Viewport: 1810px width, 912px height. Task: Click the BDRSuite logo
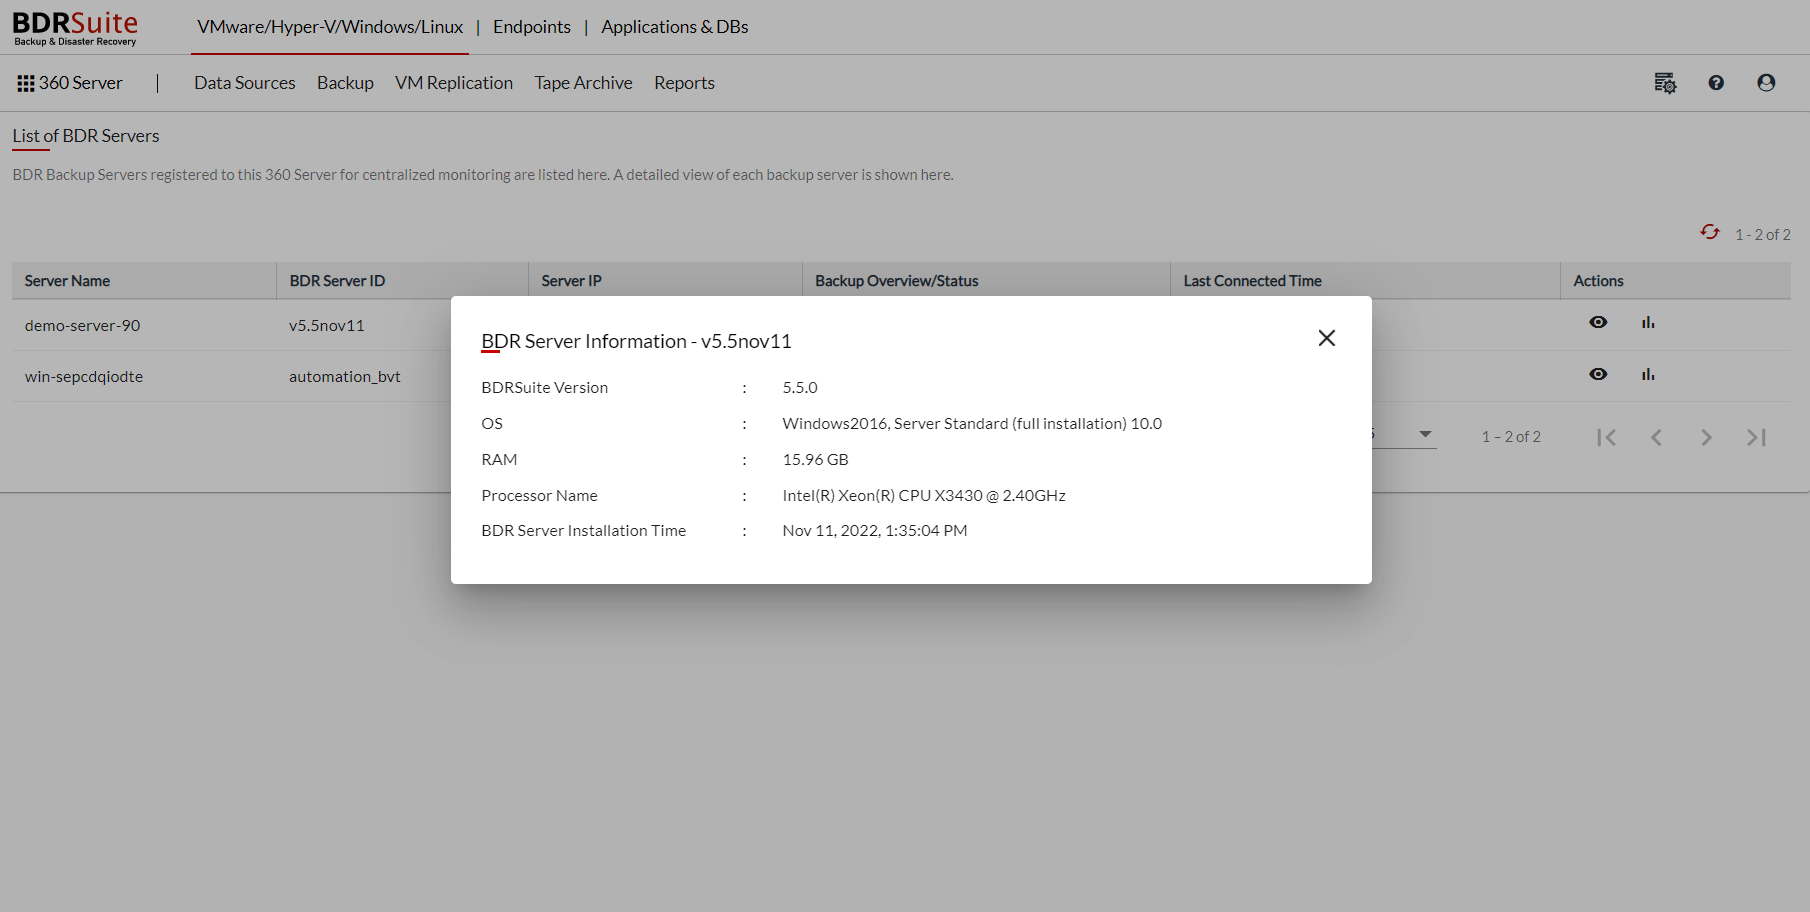coord(75,28)
